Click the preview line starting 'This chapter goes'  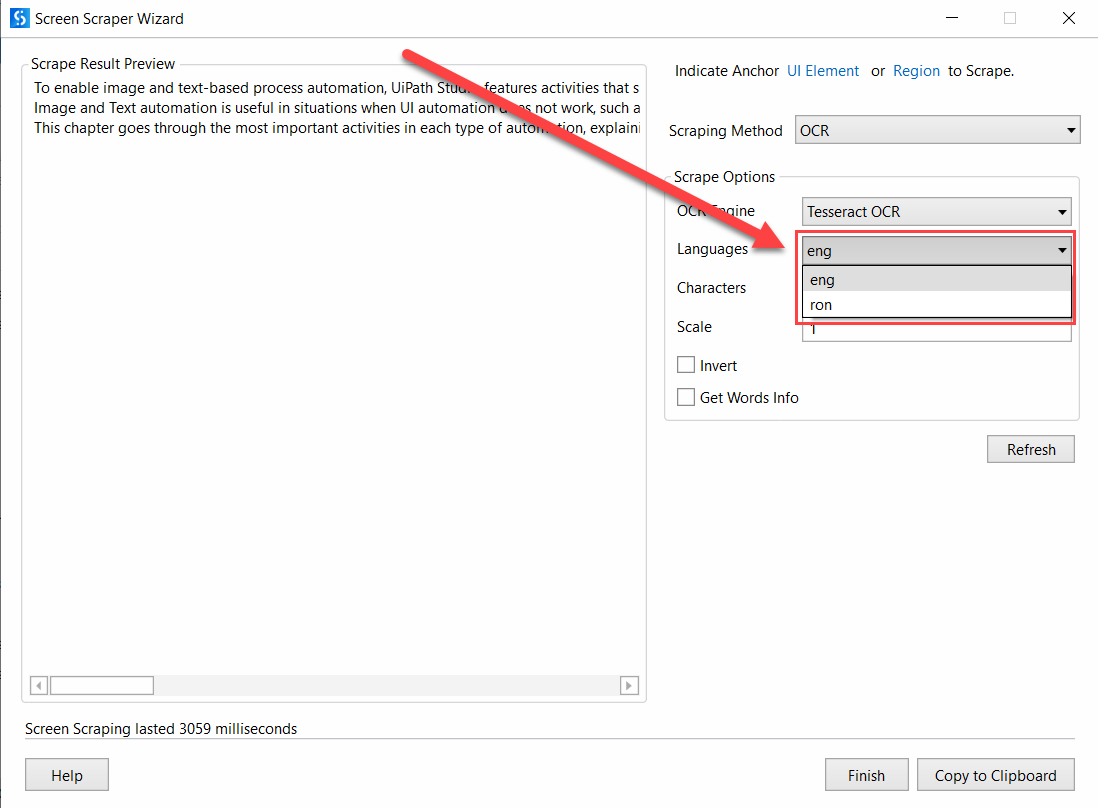pyautogui.click(x=336, y=128)
